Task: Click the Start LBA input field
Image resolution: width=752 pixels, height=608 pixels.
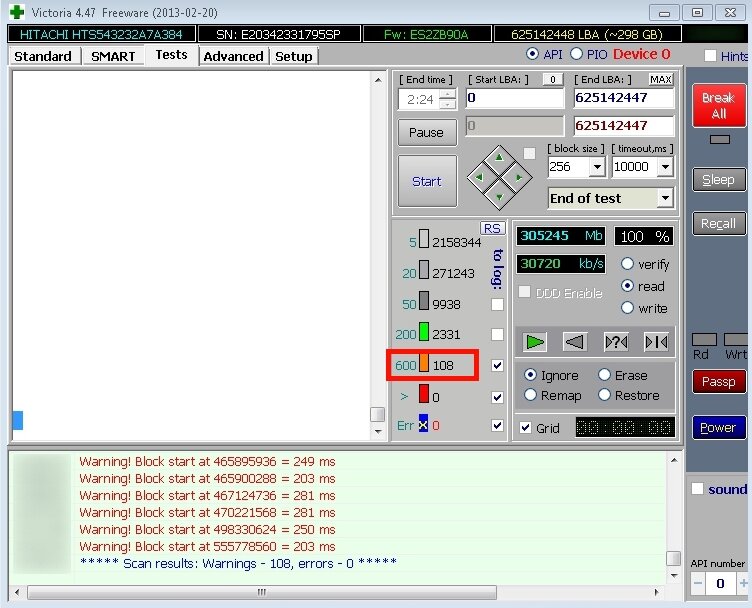Action: coord(515,98)
